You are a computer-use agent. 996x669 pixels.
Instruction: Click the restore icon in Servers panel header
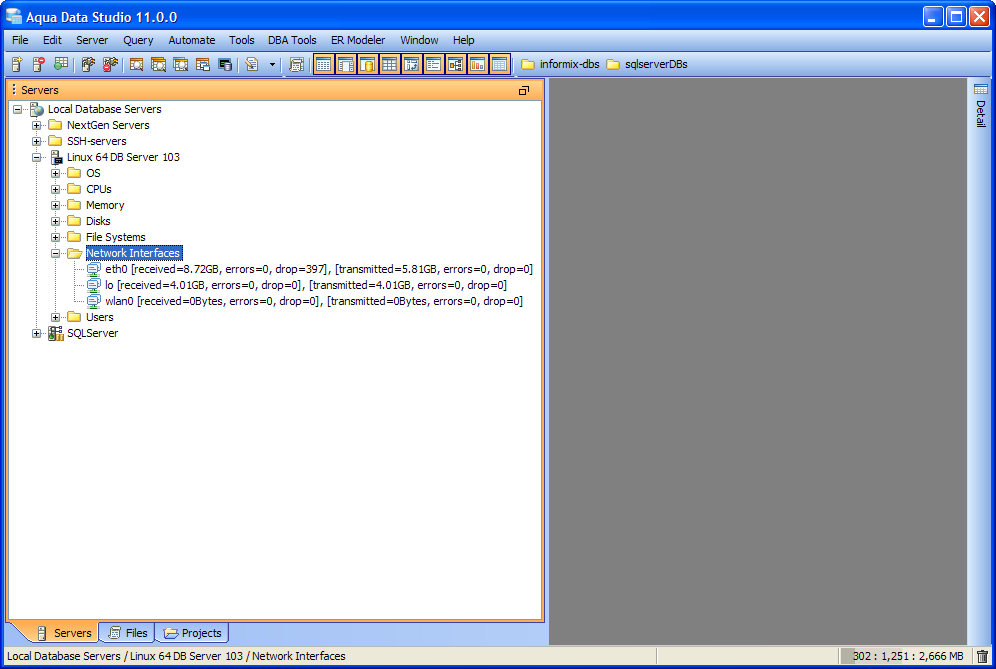tap(523, 90)
